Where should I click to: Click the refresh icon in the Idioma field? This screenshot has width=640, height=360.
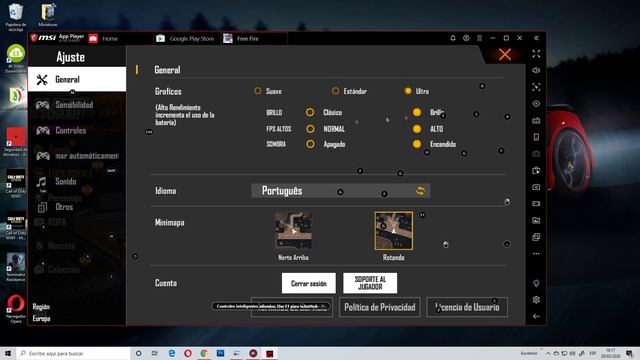point(420,191)
